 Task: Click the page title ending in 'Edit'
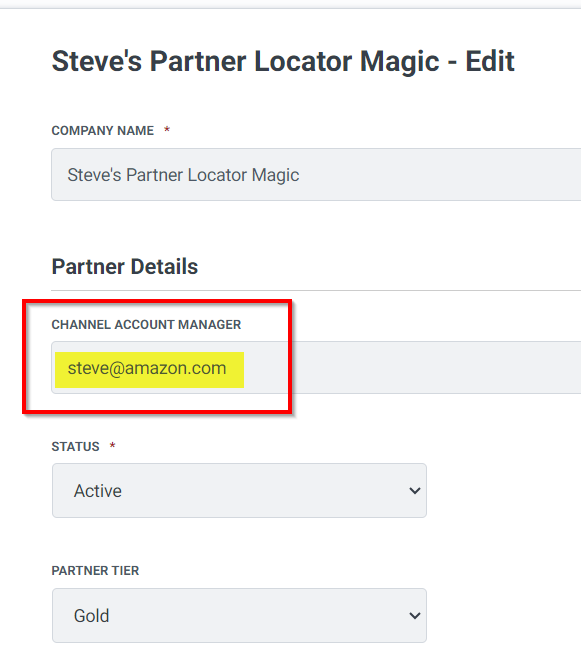coord(283,61)
